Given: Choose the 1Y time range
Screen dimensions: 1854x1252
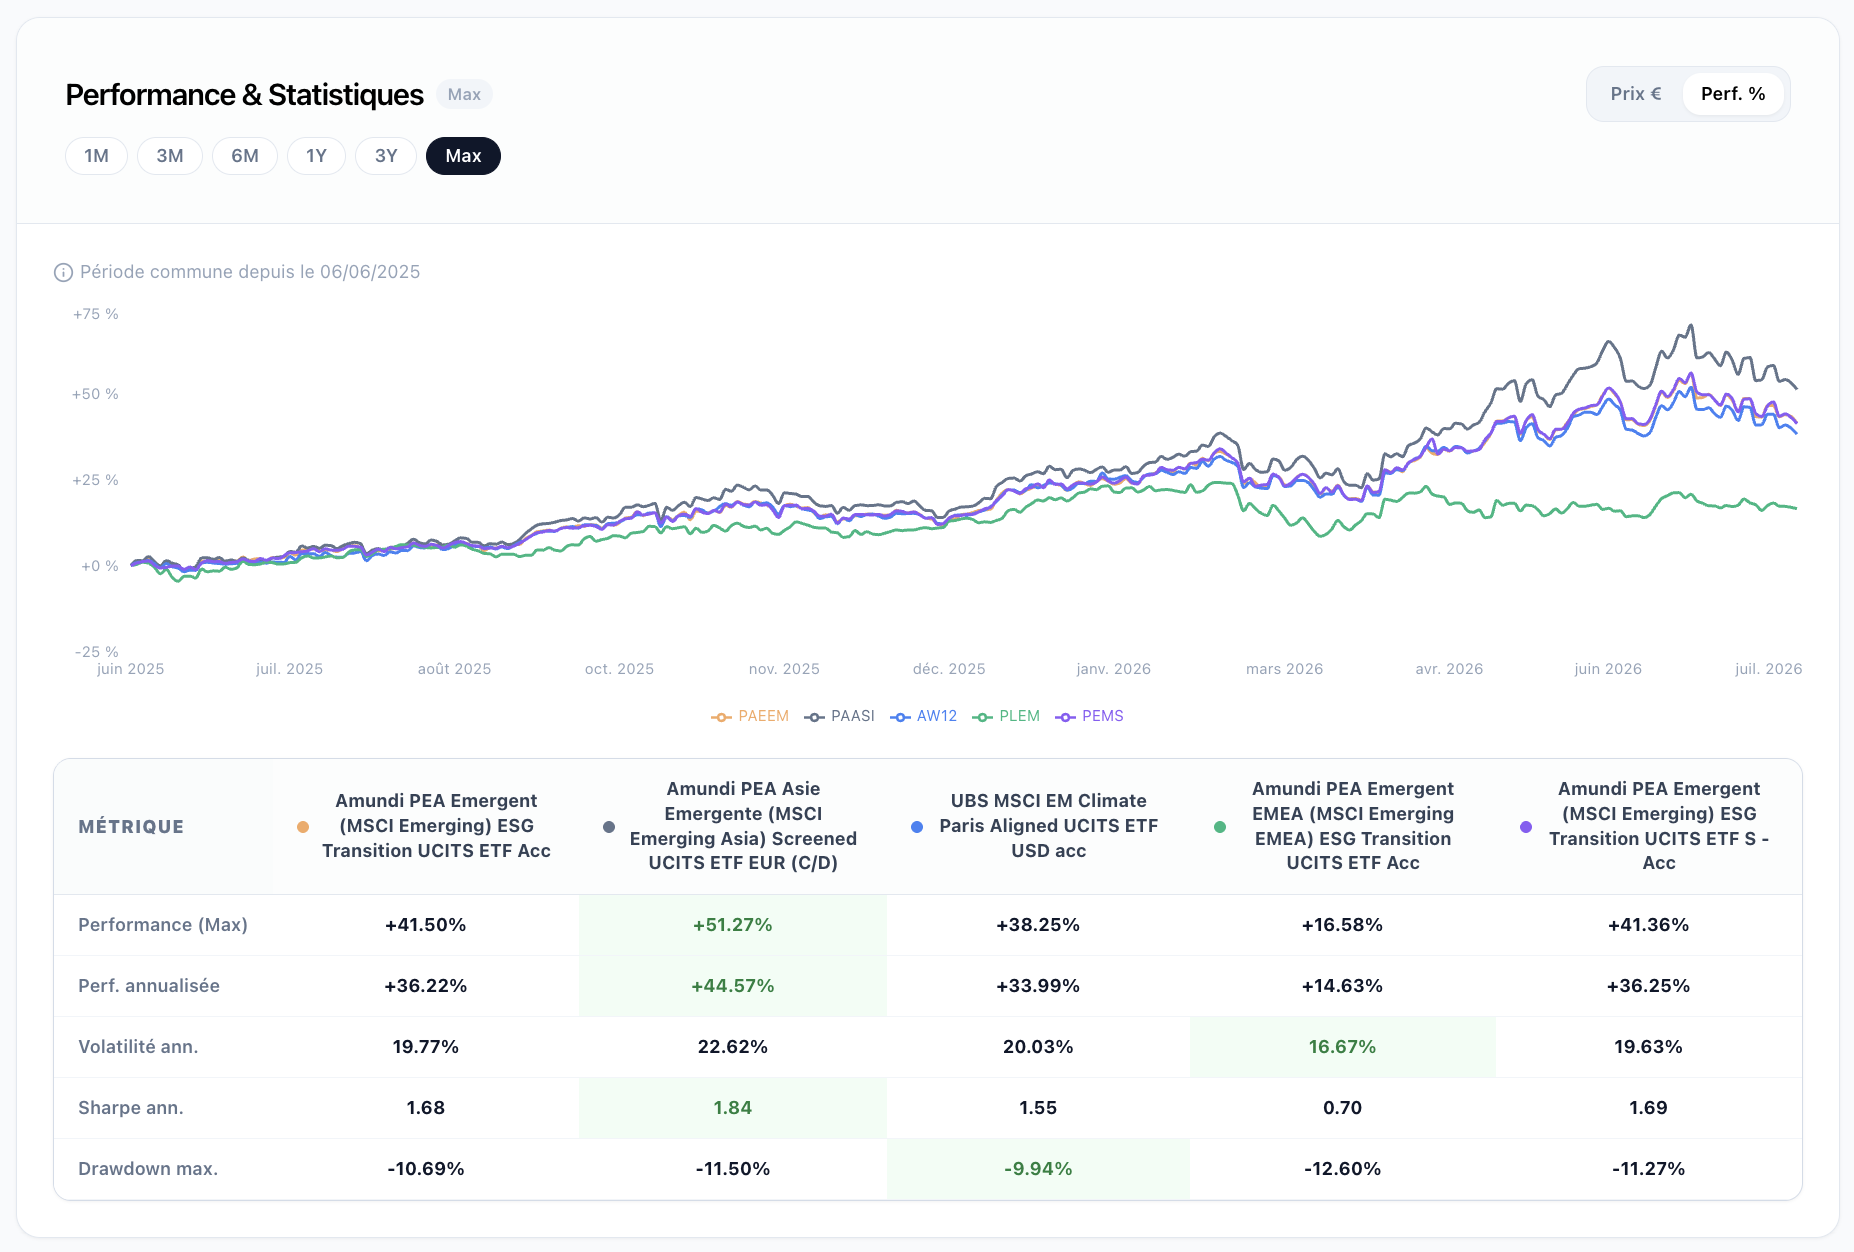Looking at the screenshot, I should tap(316, 156).
